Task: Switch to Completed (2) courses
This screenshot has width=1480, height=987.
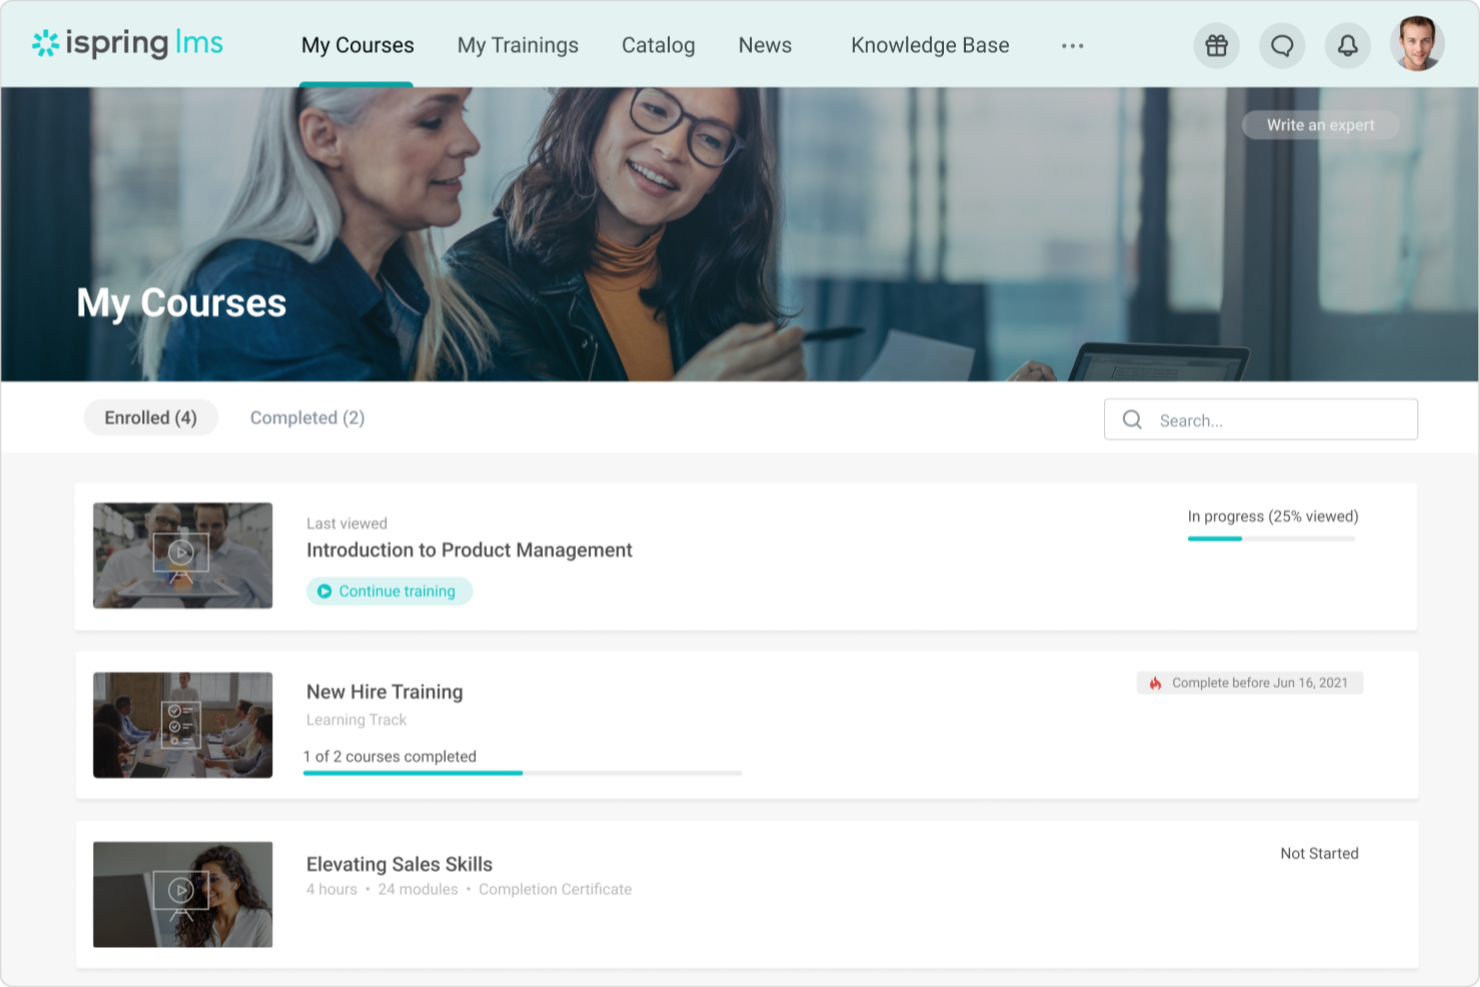Action: click(x=307, y=417)
